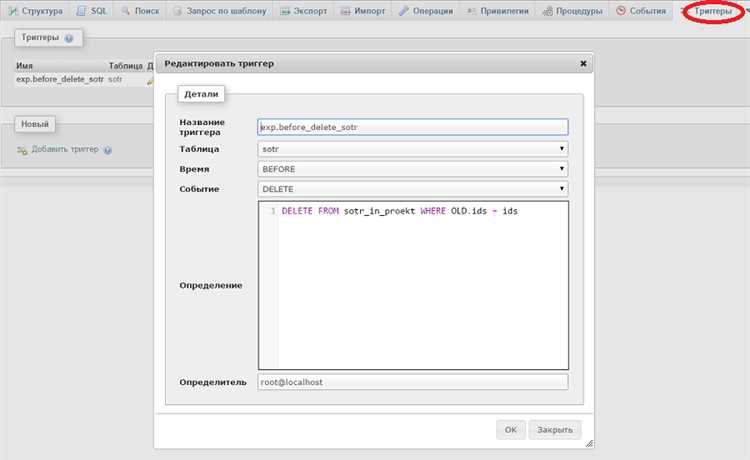Open the Событие dropdown set to DELETE
The width and height of the screenshot is (750, 460).
[412, 188]
